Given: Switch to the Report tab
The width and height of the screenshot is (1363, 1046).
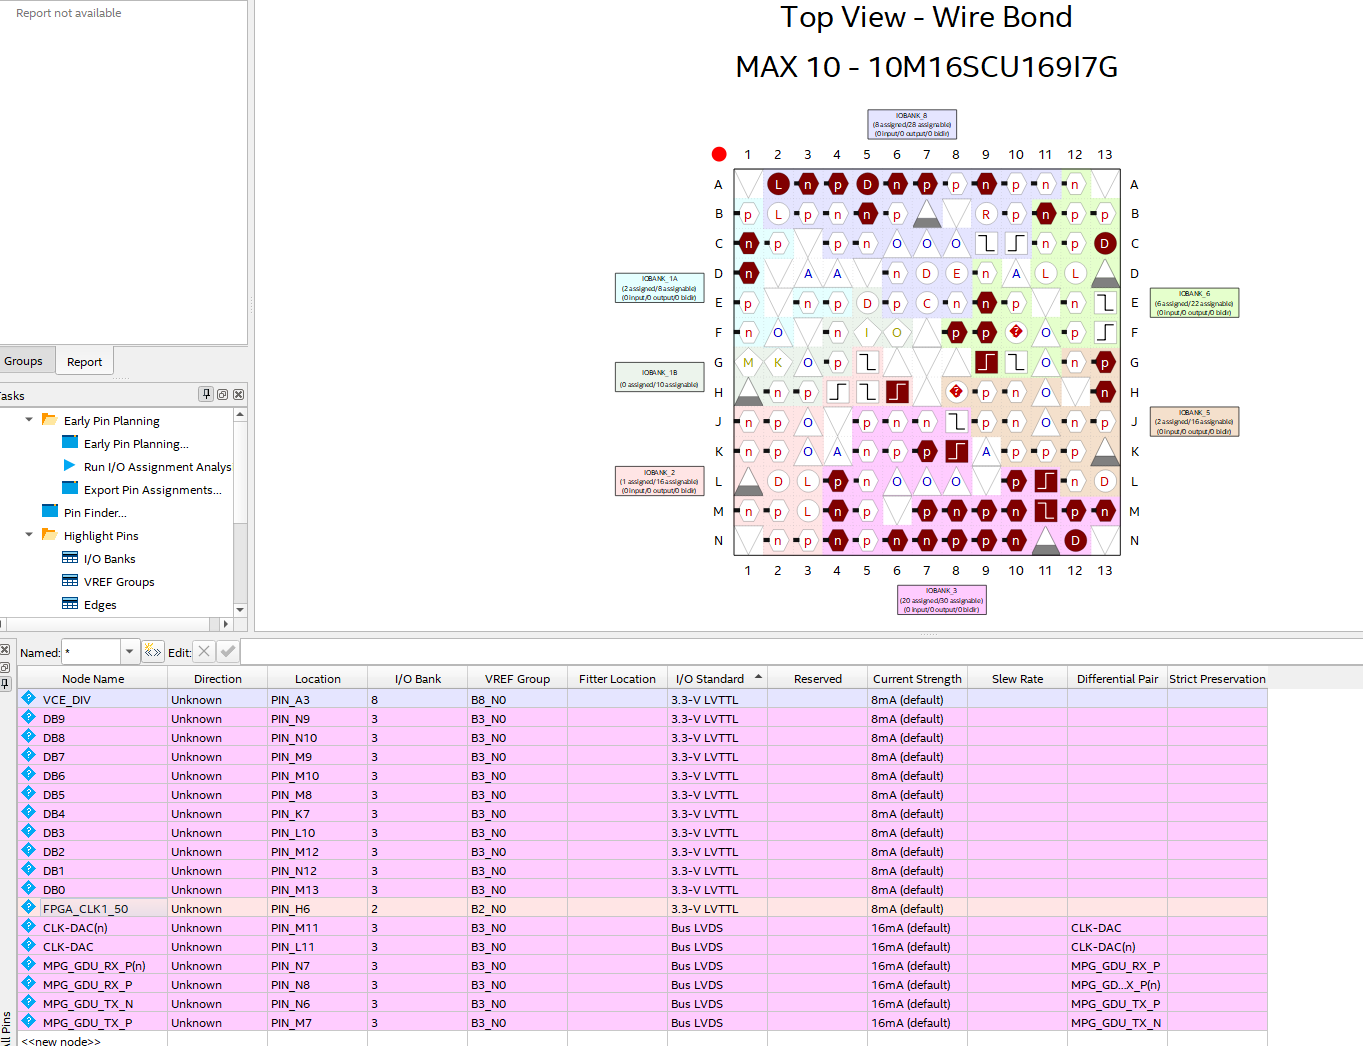Looking at the screenshot, I should 85,361.
